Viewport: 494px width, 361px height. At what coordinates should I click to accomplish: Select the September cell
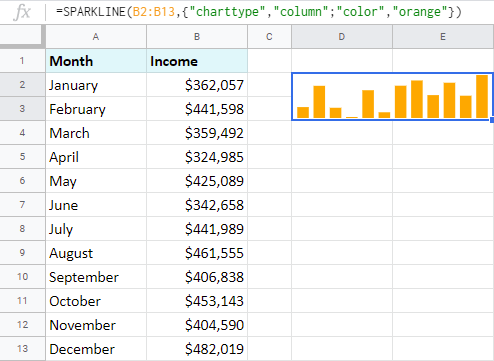[96, 277]
